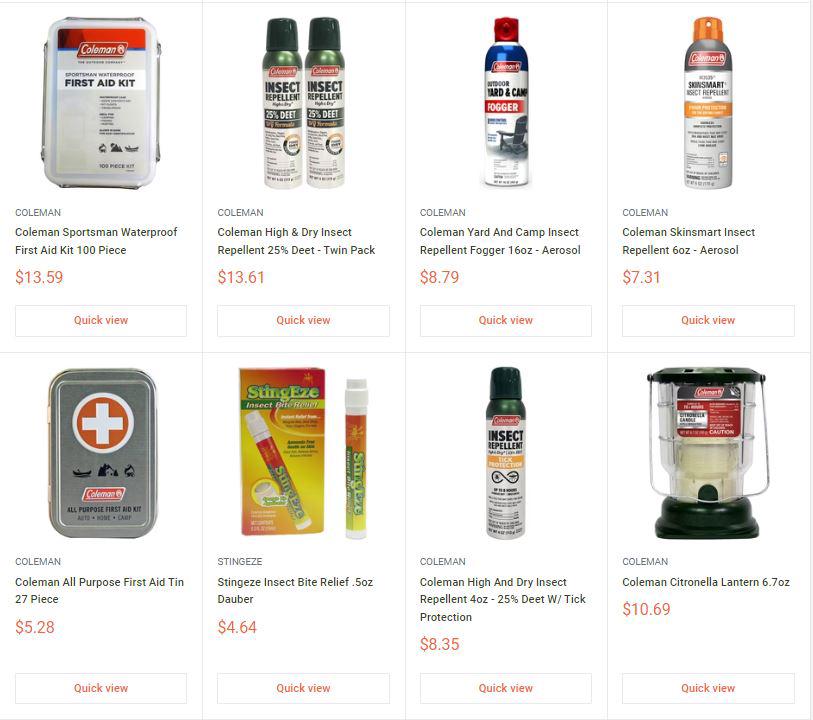The image size is (813, 720).
Task: Select the Yard and Camp Fogger can image
Action: [506, 103]
